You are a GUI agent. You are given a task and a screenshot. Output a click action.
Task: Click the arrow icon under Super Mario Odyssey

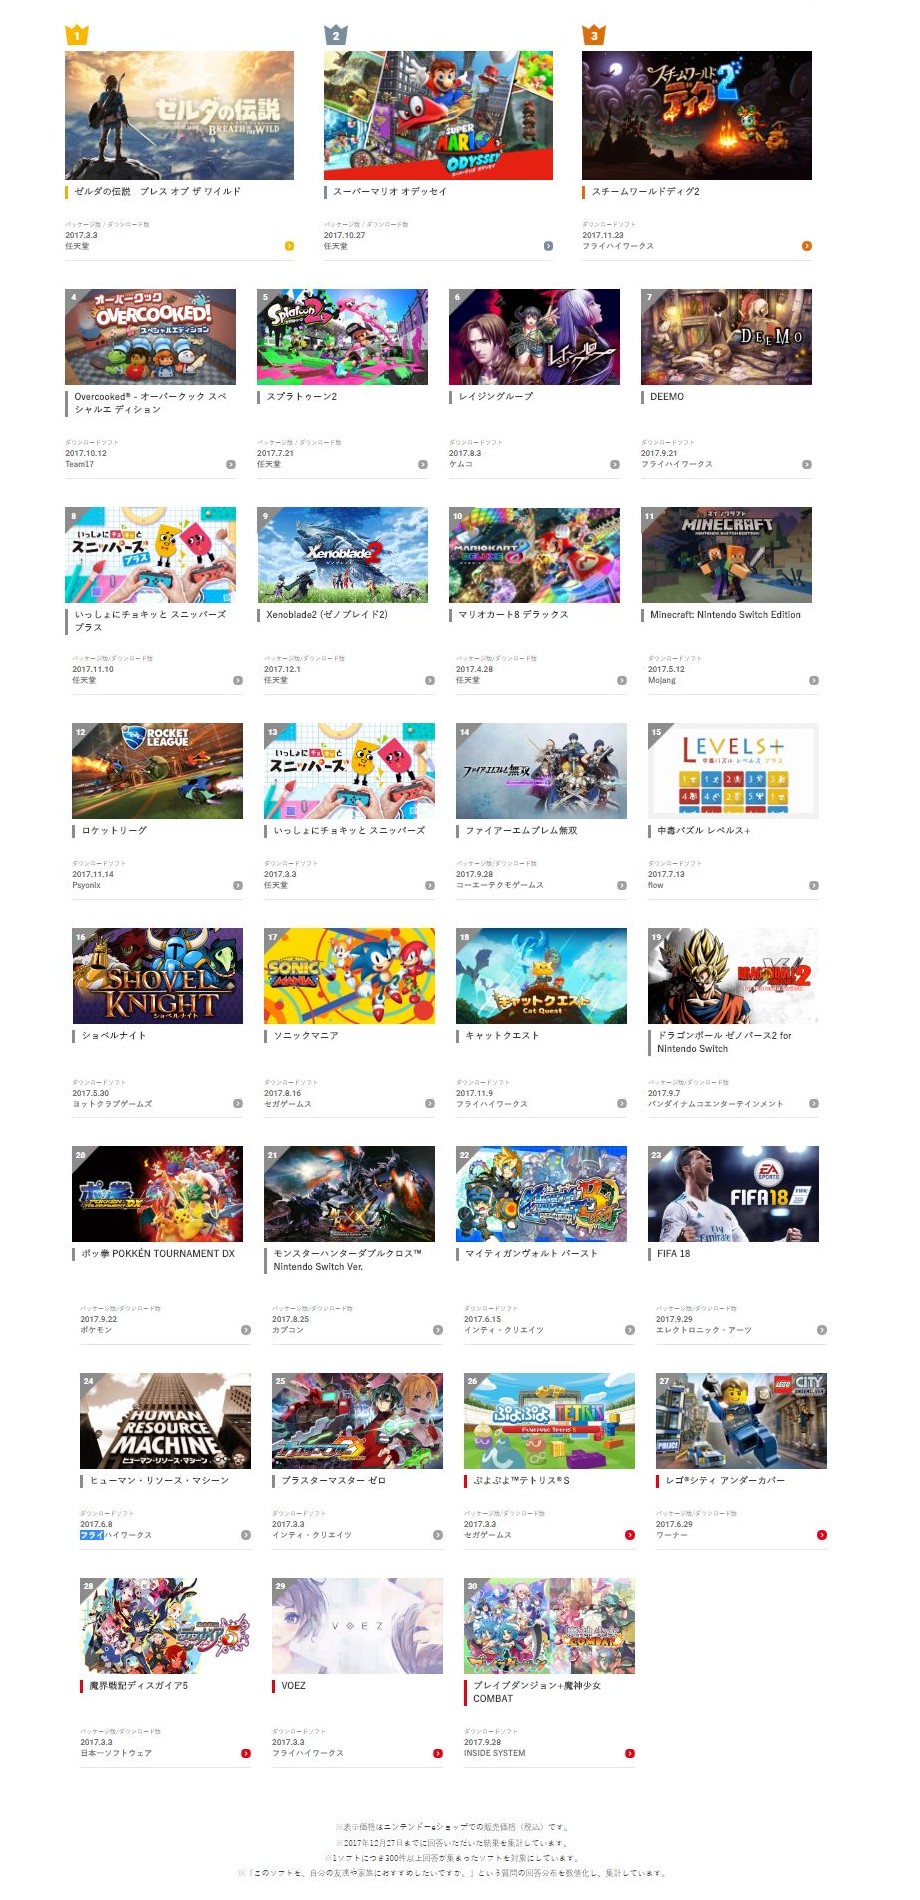coord(548,245)
